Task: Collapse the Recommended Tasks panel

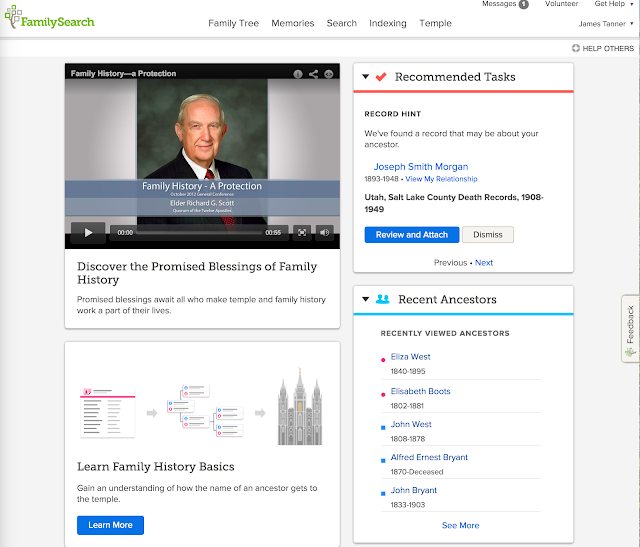Action: coord(366,77)
